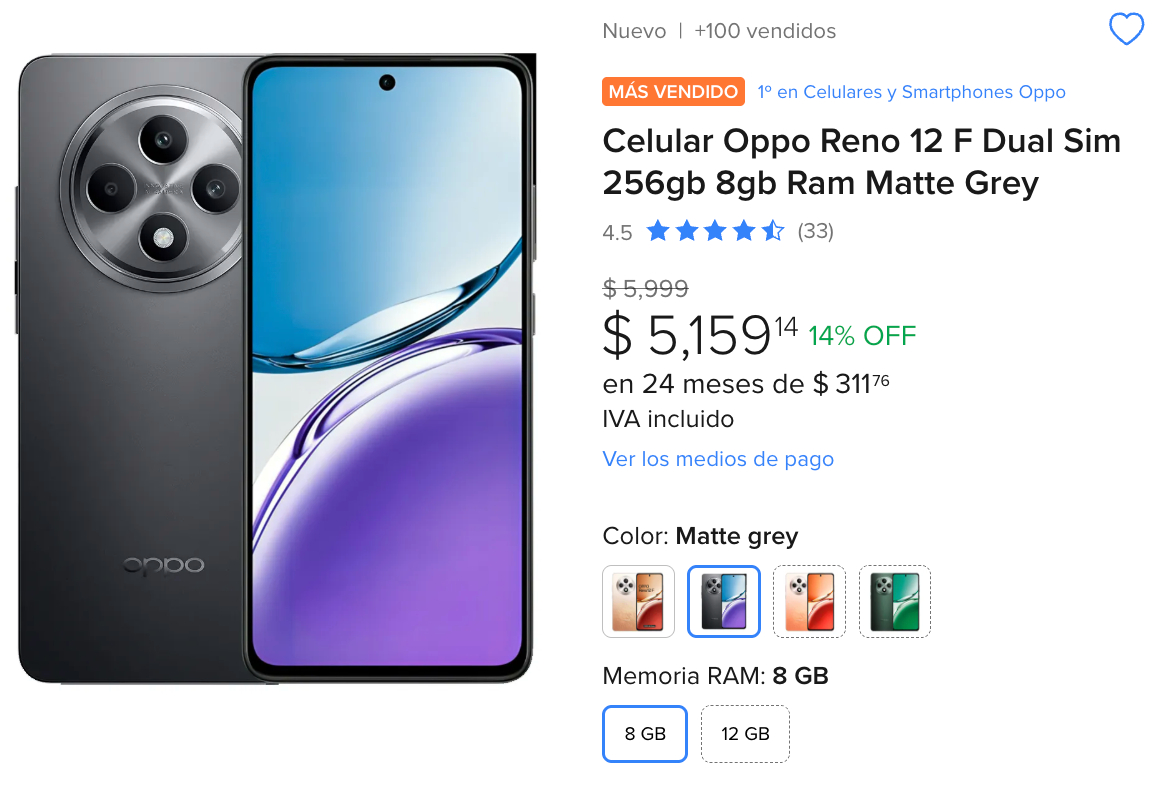
Task: Click the Celular Oppo Reno 12 F title
Action: point(861,161)
